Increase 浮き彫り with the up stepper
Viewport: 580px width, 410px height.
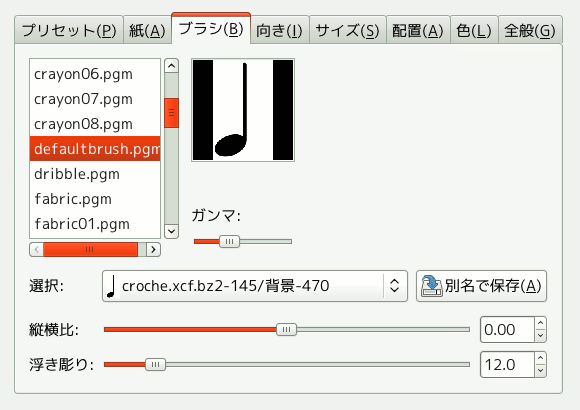point(540,359)
